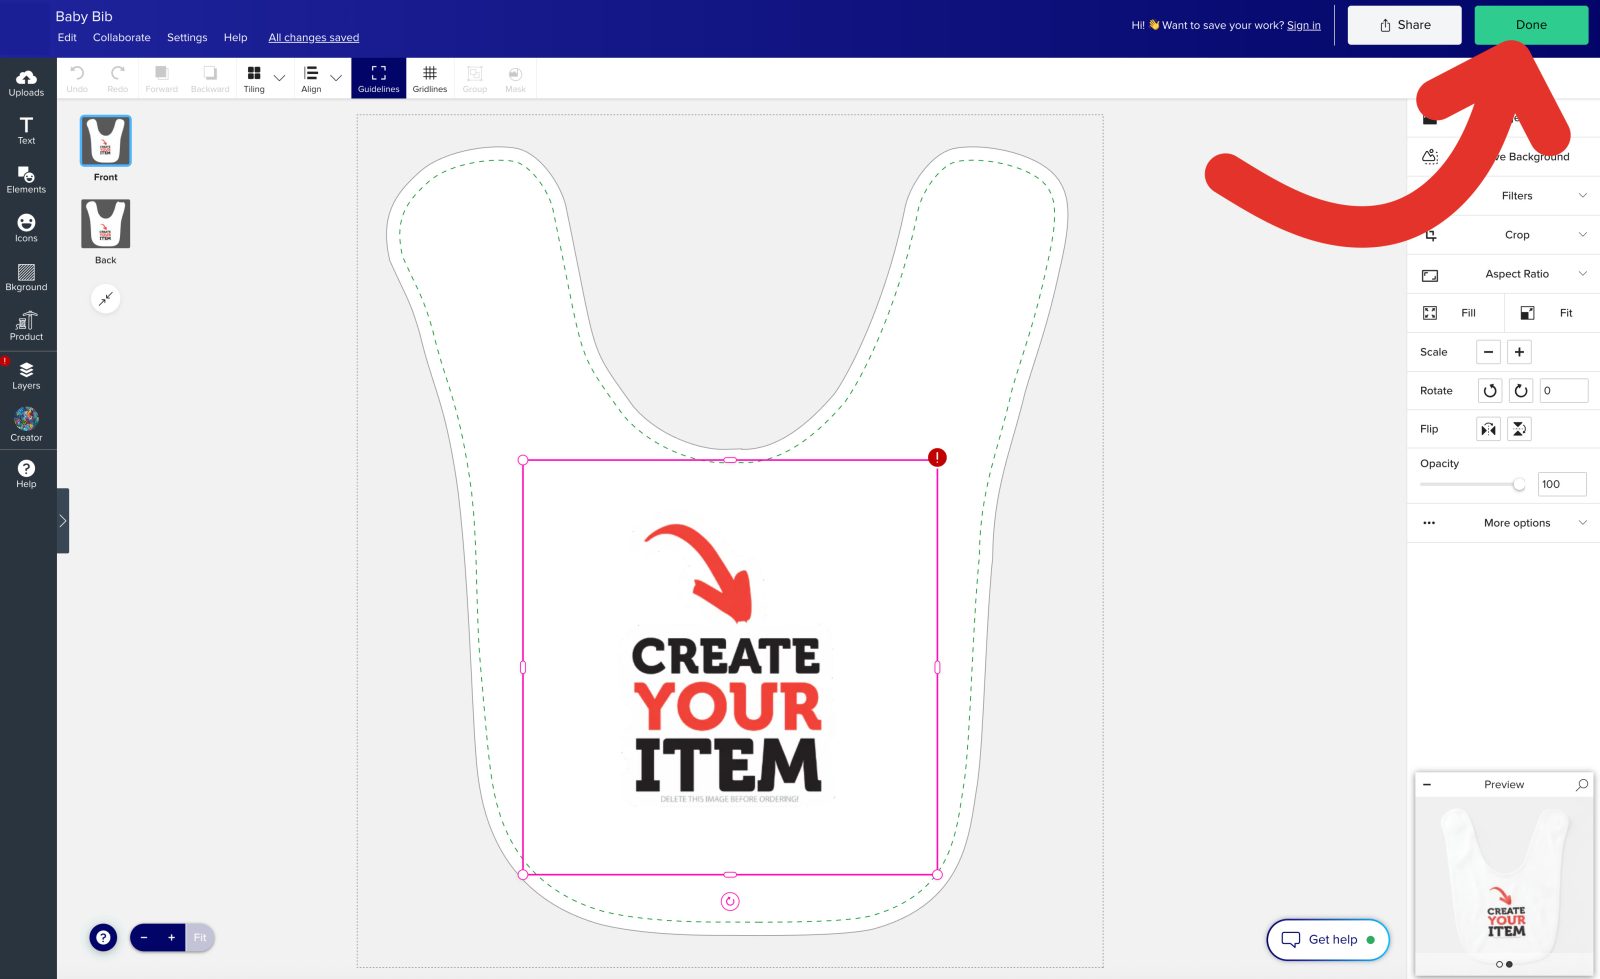Viewport: 1600px width, 979px height.
Task: Toggle Guidelines display
Action: coord(378,79)
